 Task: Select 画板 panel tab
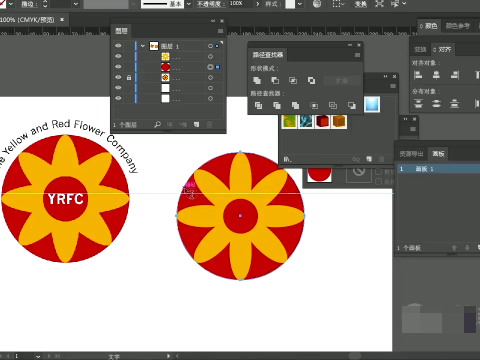tap(438, 154)
